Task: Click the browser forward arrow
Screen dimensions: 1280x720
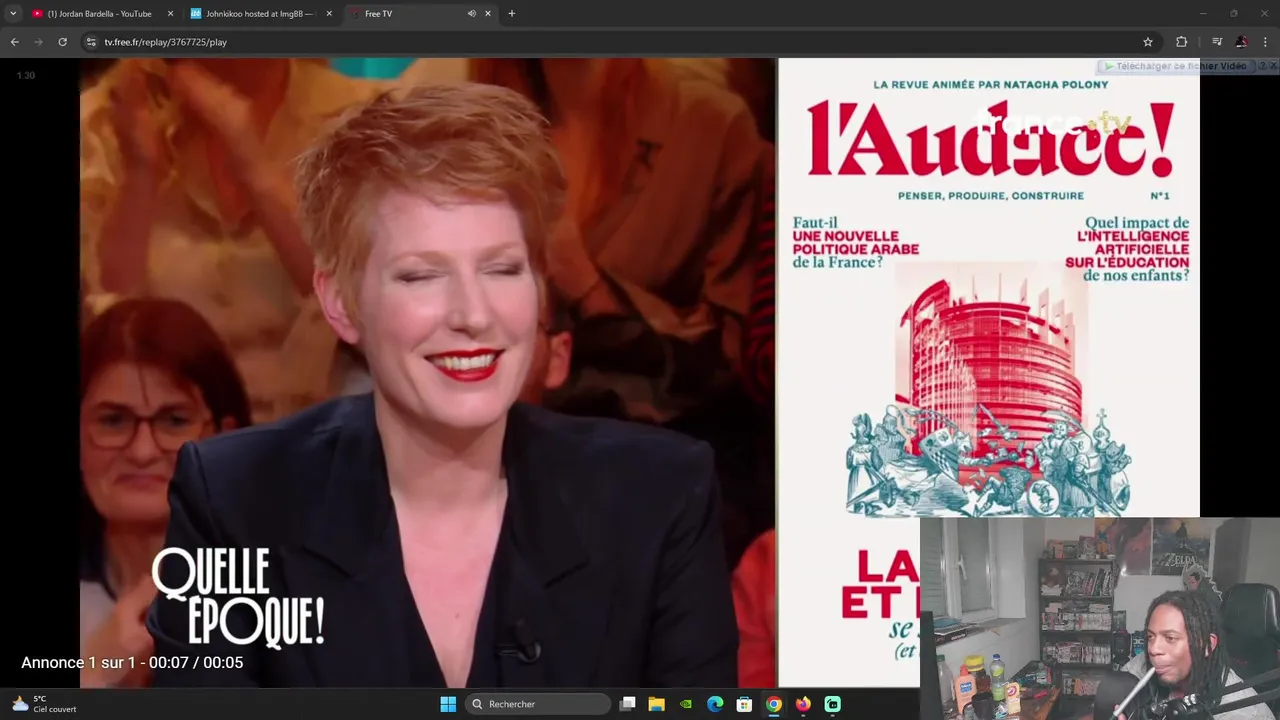Action: coord(39,42)
